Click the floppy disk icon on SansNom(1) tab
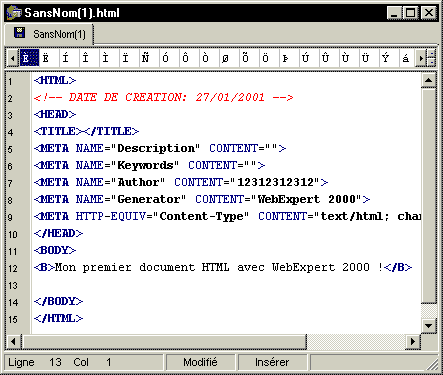The image size is (443, 375). click(x=20, y=33)
